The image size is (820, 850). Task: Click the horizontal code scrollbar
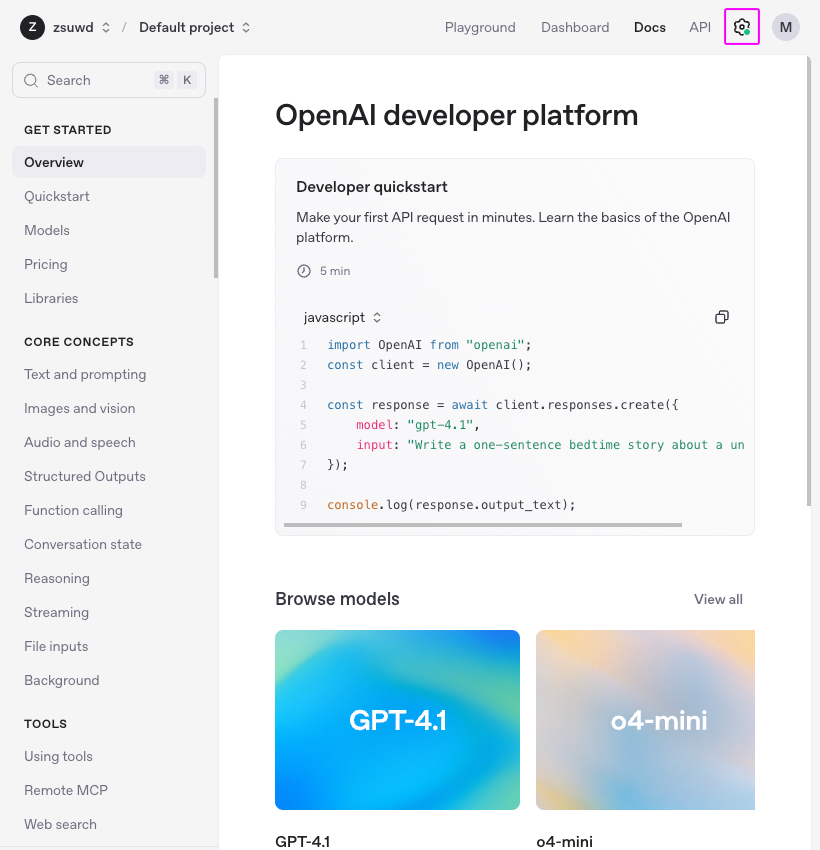[x=482, y=524]
